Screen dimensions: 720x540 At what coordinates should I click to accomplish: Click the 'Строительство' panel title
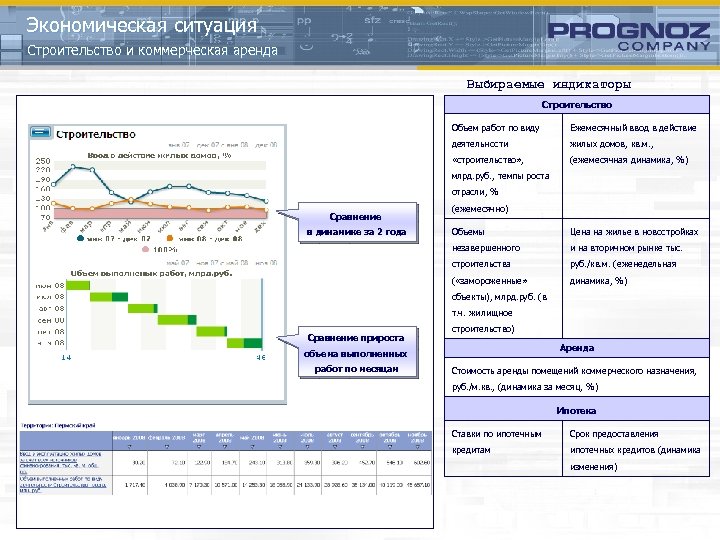click(96, 134)
